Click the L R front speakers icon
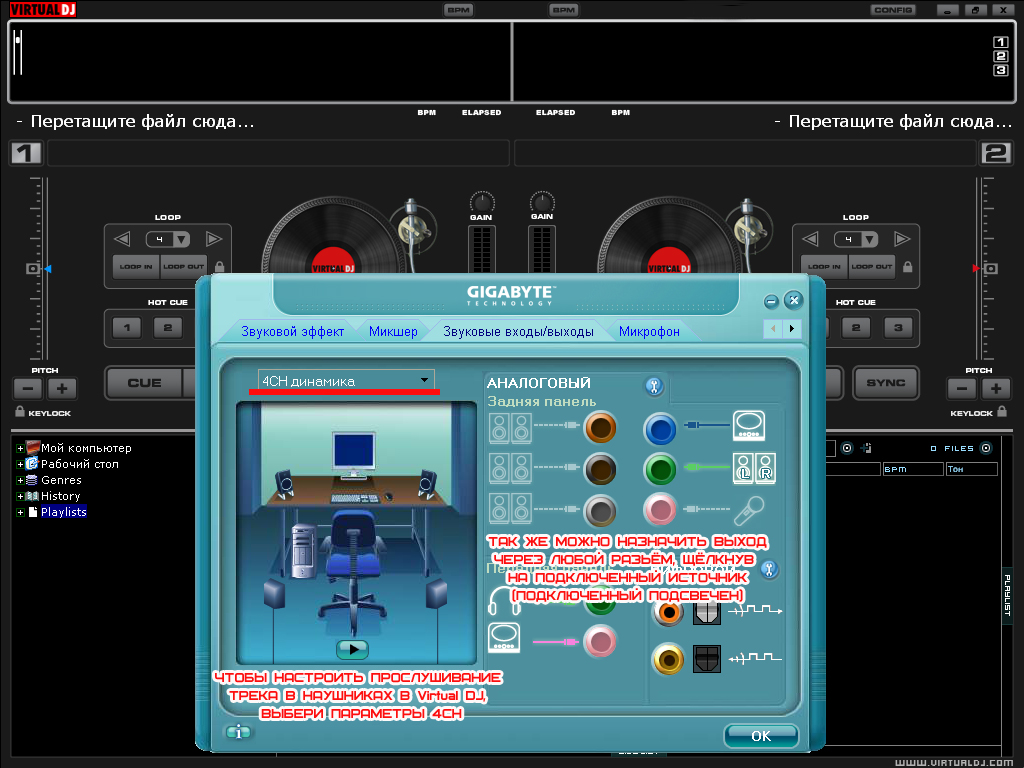Image resolution: width=1024 pixels, height=768 pixels. pos(754,468)
